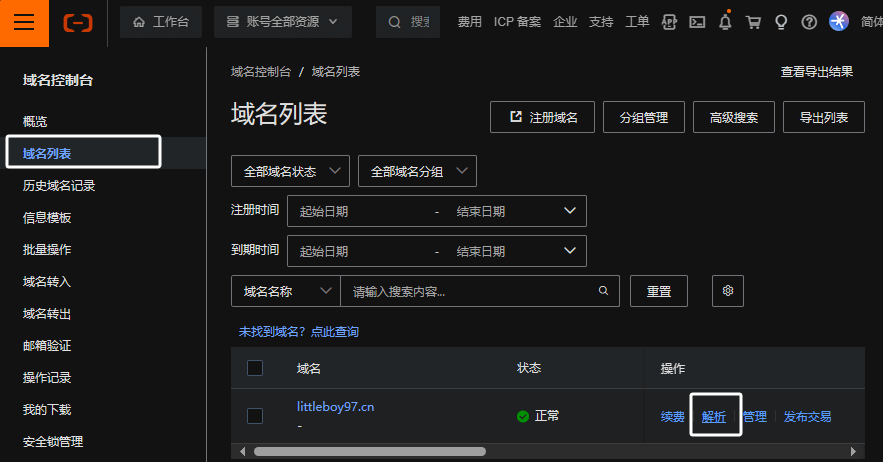This screenshot has width=883, height=462.
Task: Expand the 注册时间 date range chevron
Action: [570, 211]
